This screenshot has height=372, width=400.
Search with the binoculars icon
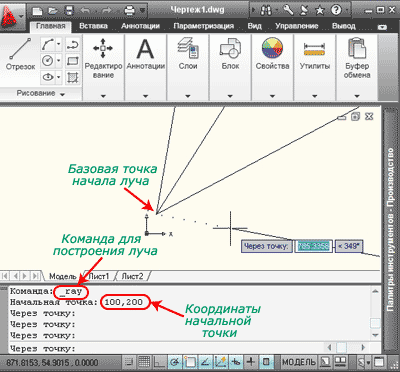266,11
